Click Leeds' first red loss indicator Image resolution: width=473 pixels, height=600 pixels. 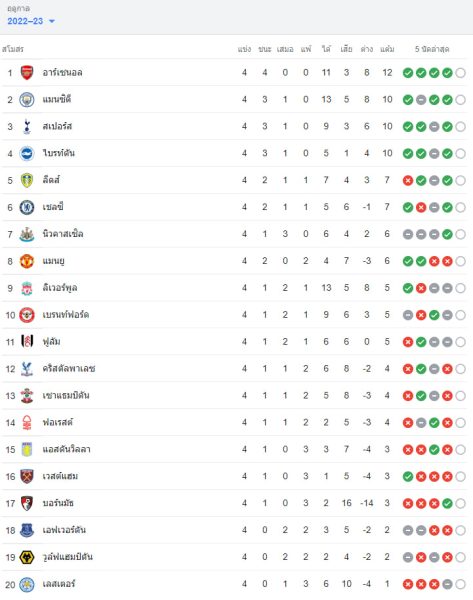(x=408, y=181)
